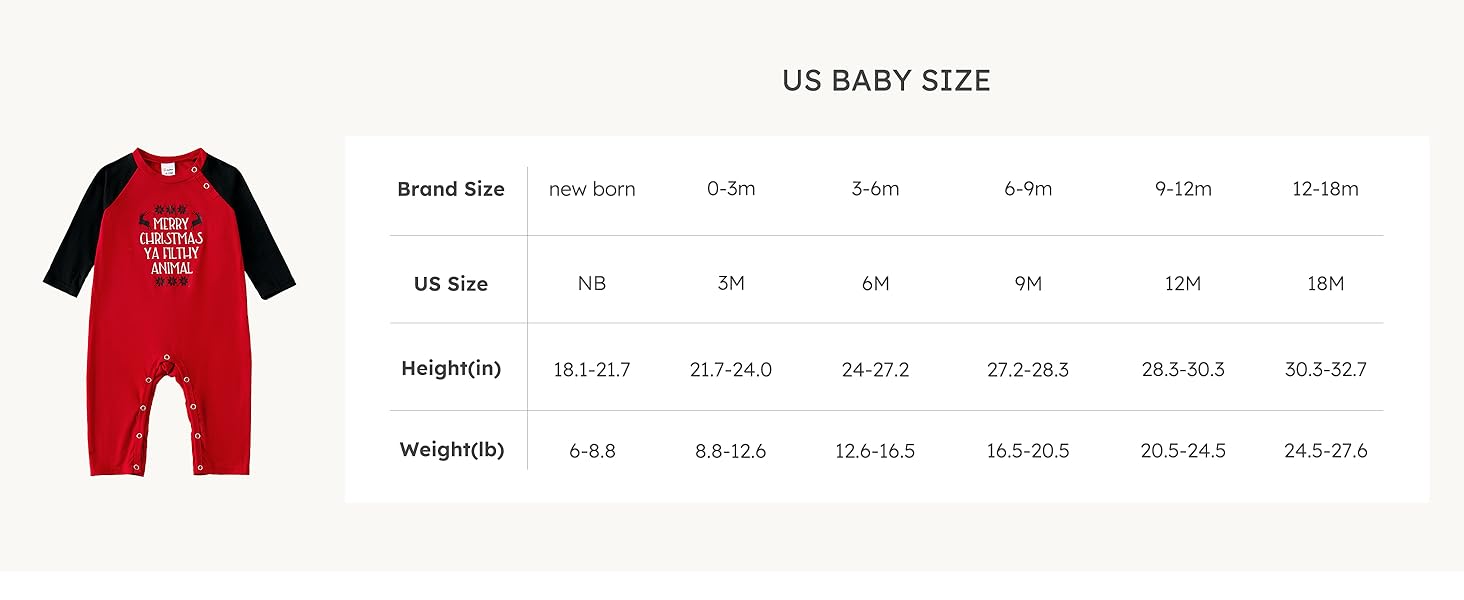Image resolution: width=1464 pixels, height=600 pixels.
Task: Click the Weight(lb) row label
Action: [451, 450]
